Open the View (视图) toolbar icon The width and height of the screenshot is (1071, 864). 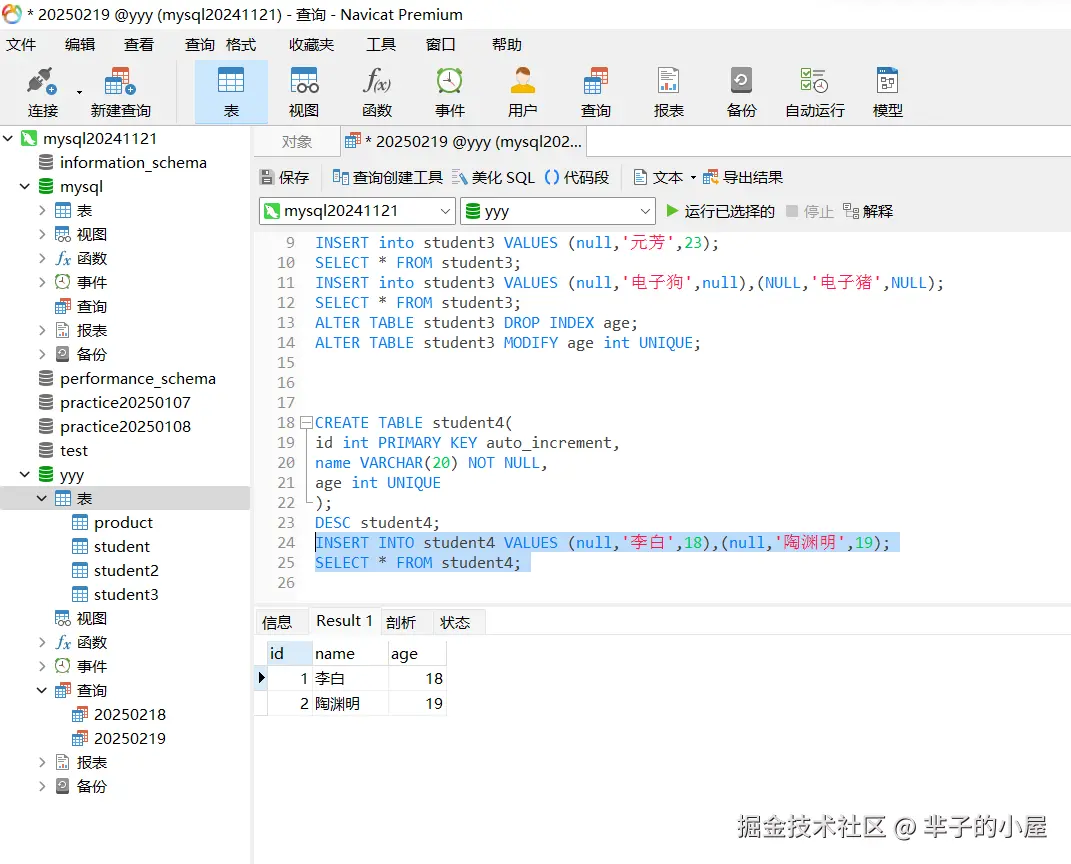point(304,92)
